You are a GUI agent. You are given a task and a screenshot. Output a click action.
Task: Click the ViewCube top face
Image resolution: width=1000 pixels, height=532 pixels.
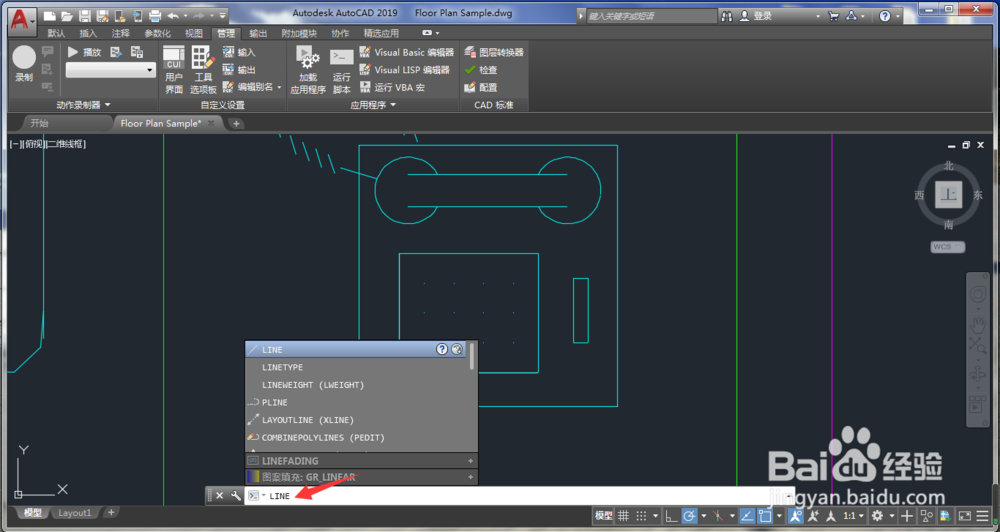(x=948, y=195)
